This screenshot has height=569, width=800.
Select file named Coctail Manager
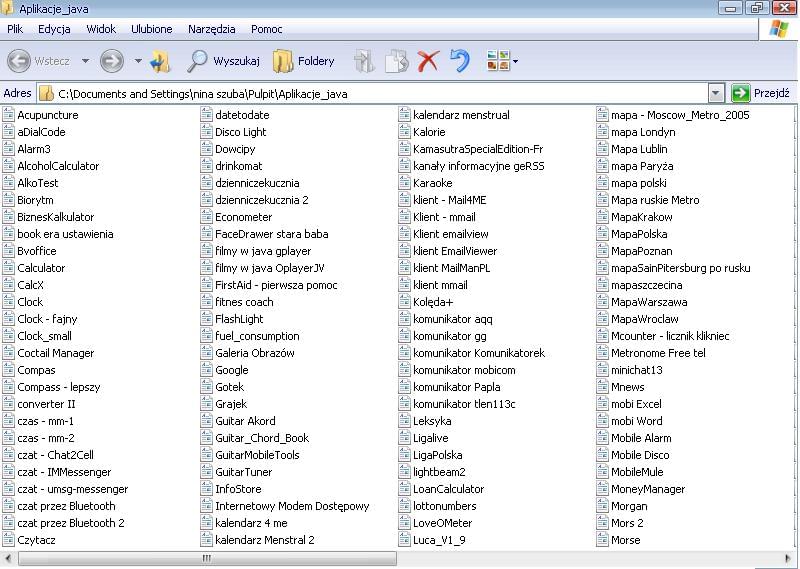pyautogui.click(x=56, y=353)
